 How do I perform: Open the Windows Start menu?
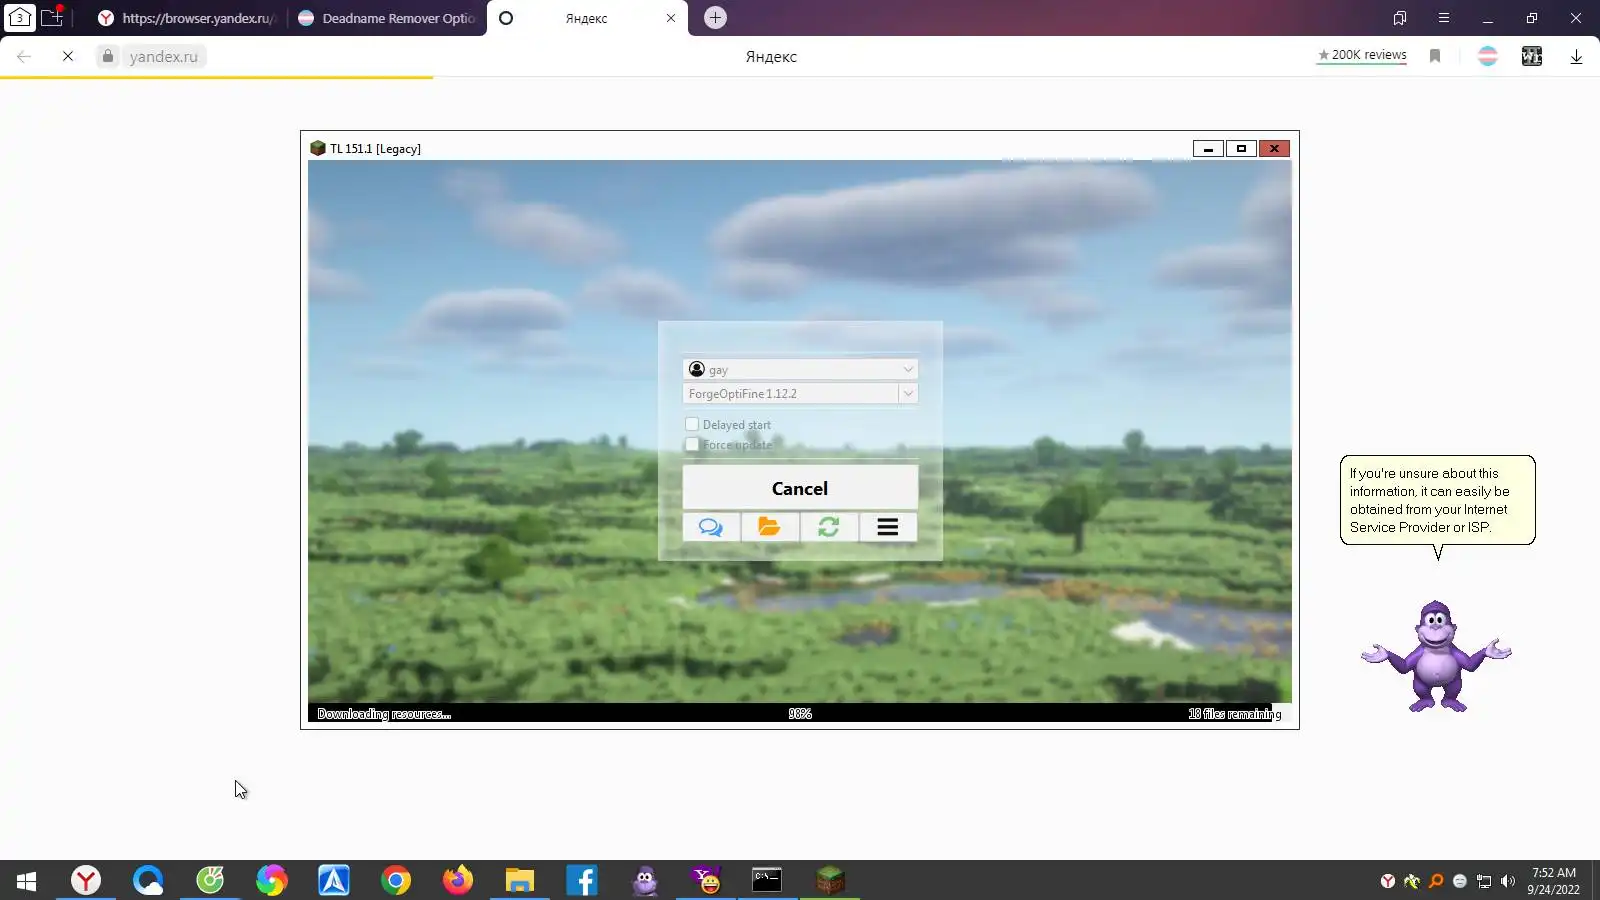pos(27,880)
